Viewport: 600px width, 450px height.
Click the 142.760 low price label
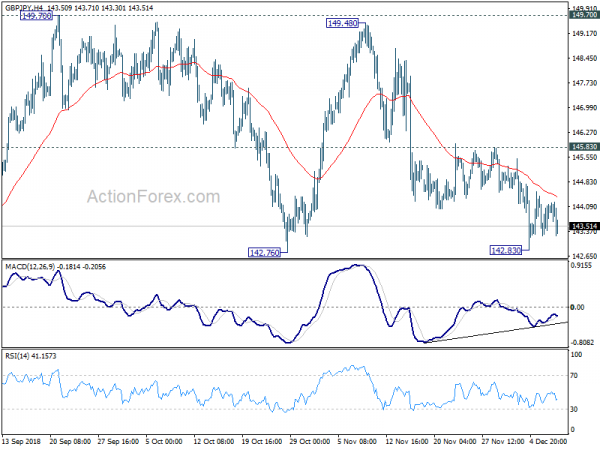tap(264, 253)
